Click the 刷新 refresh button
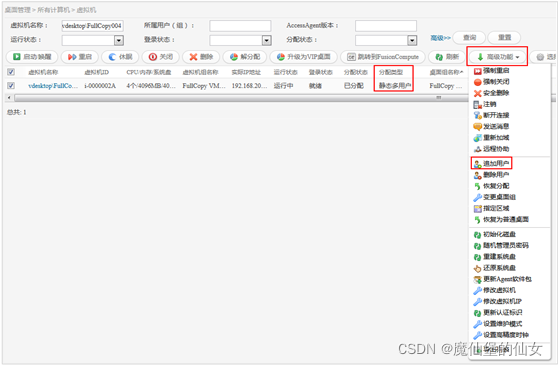 (x=447, y=57)
